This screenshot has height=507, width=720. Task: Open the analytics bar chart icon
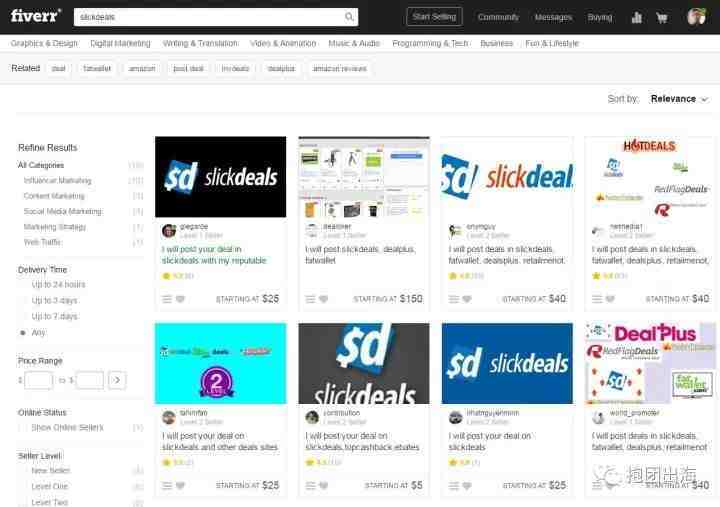(x=636, y=17)
